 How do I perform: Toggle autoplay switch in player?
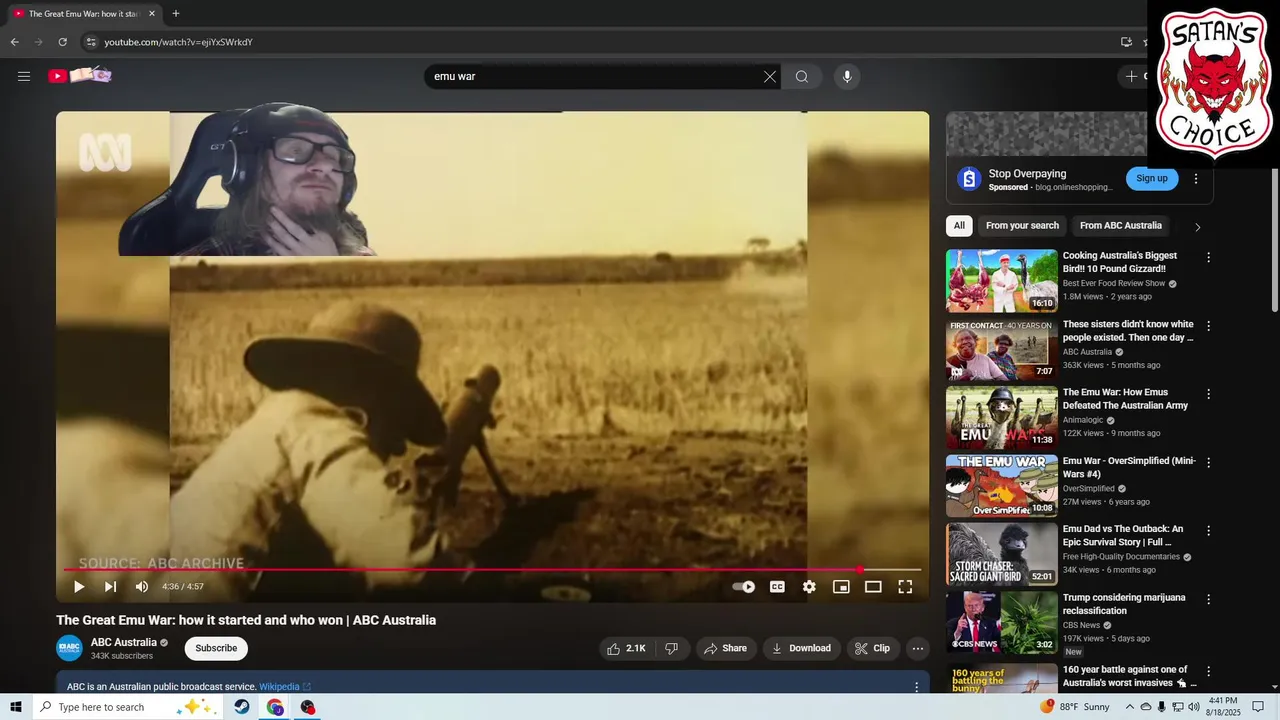point(744,587)
